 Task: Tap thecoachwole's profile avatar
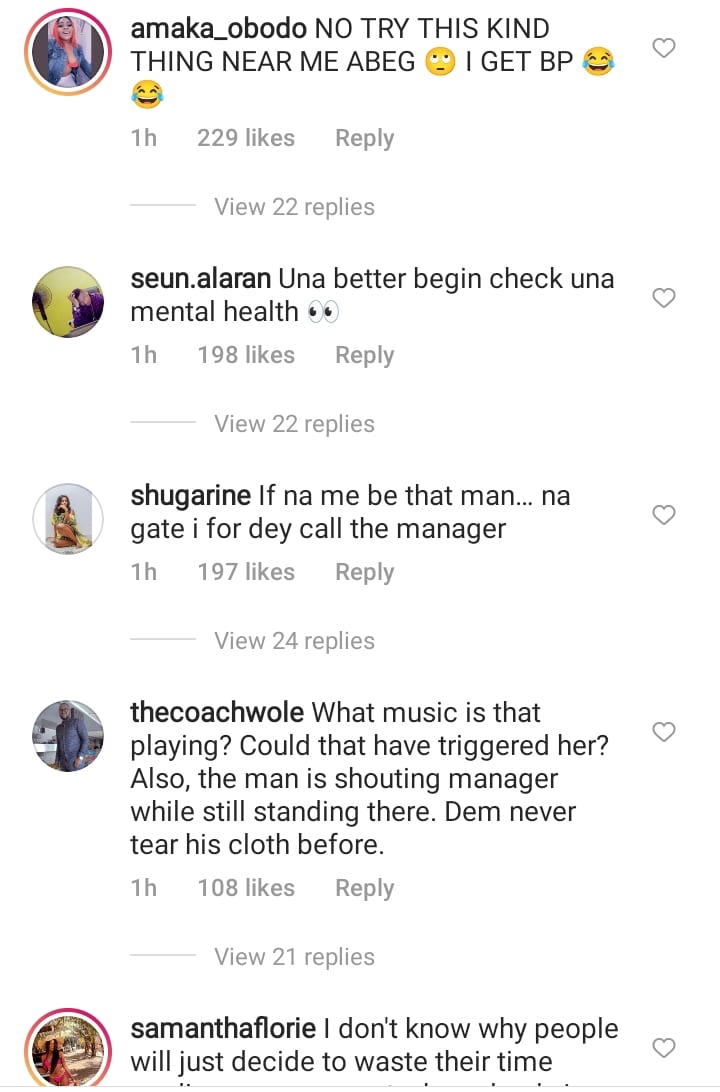pyautogui.click(x=68, y=735)
